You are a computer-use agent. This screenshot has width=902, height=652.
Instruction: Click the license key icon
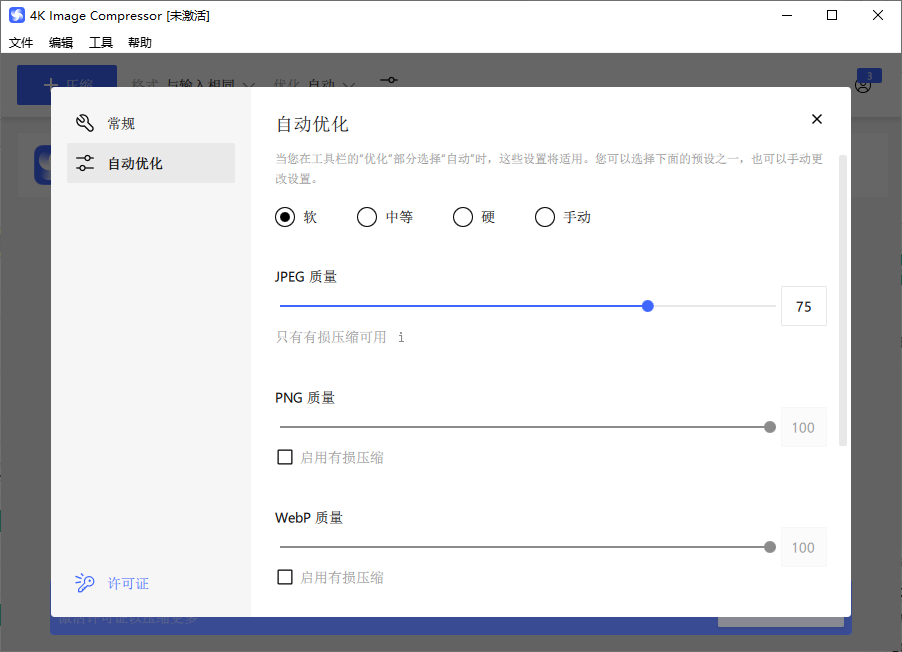tap(84, 582)
